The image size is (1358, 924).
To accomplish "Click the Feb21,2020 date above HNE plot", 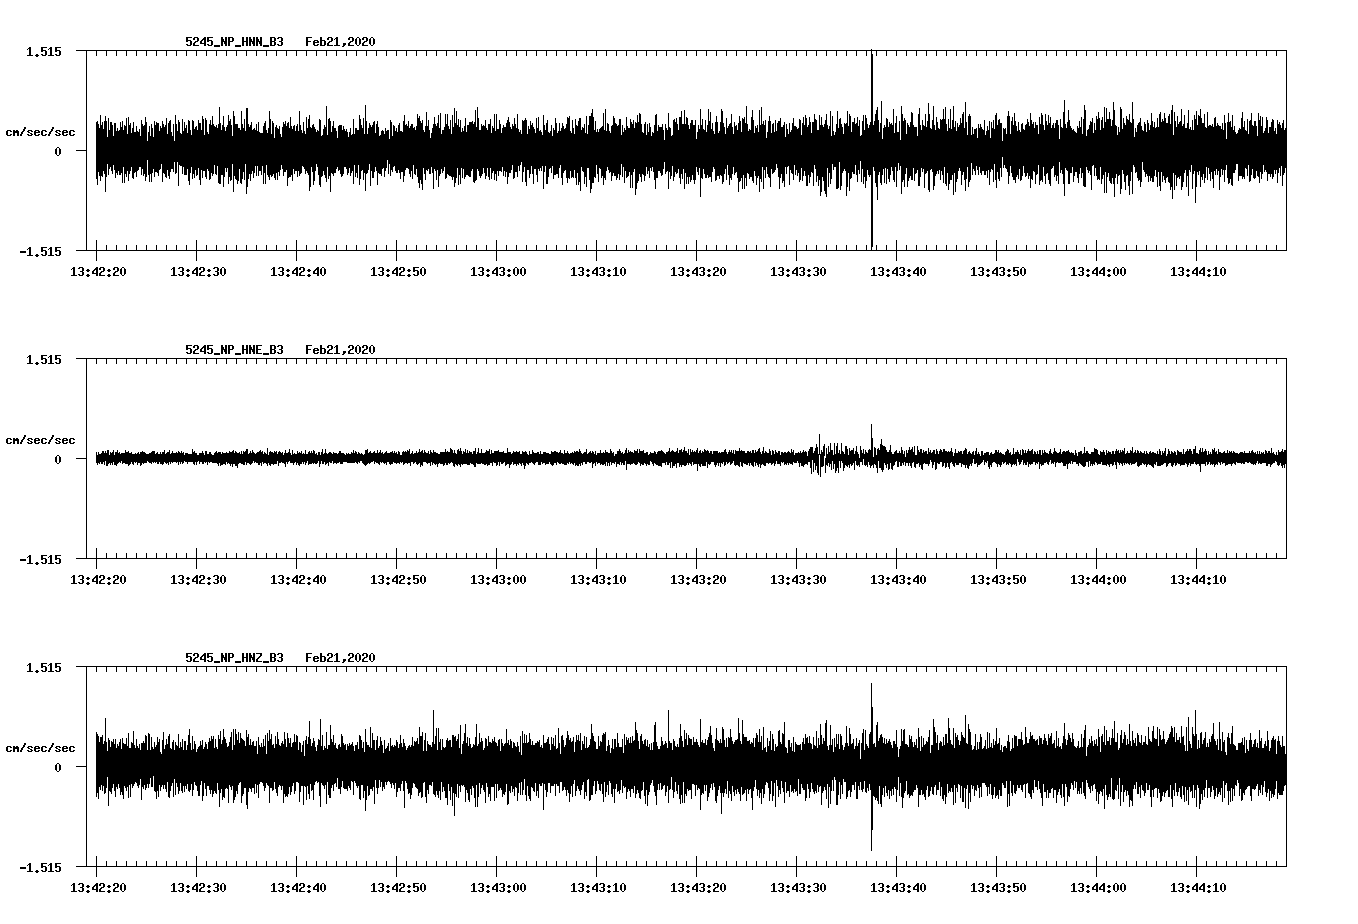I will (340, 350).
